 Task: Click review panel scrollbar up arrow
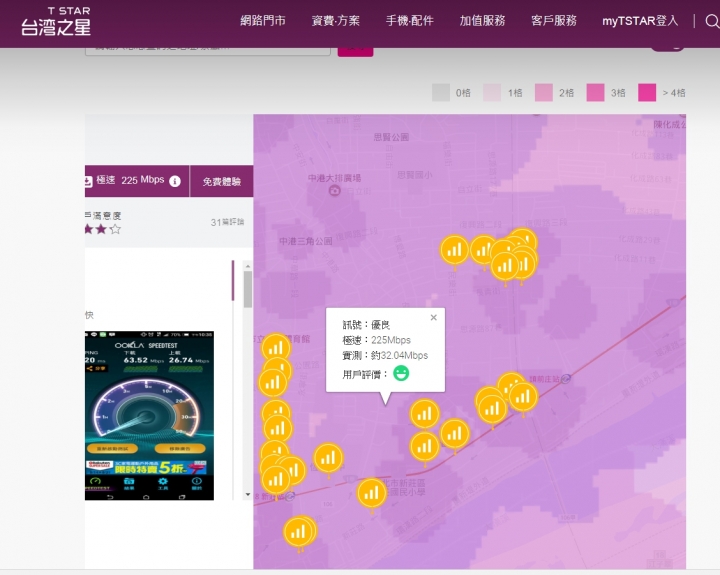click(248, 266)
